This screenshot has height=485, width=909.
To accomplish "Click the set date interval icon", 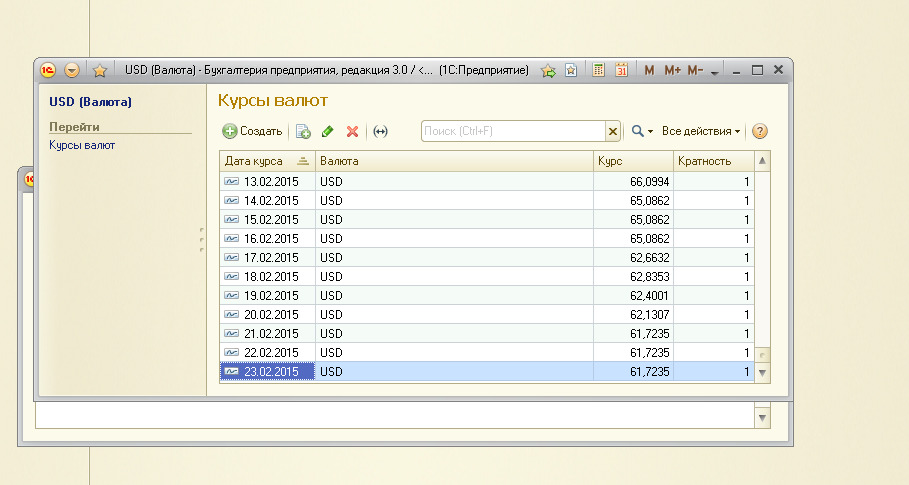I will point(380,132).
